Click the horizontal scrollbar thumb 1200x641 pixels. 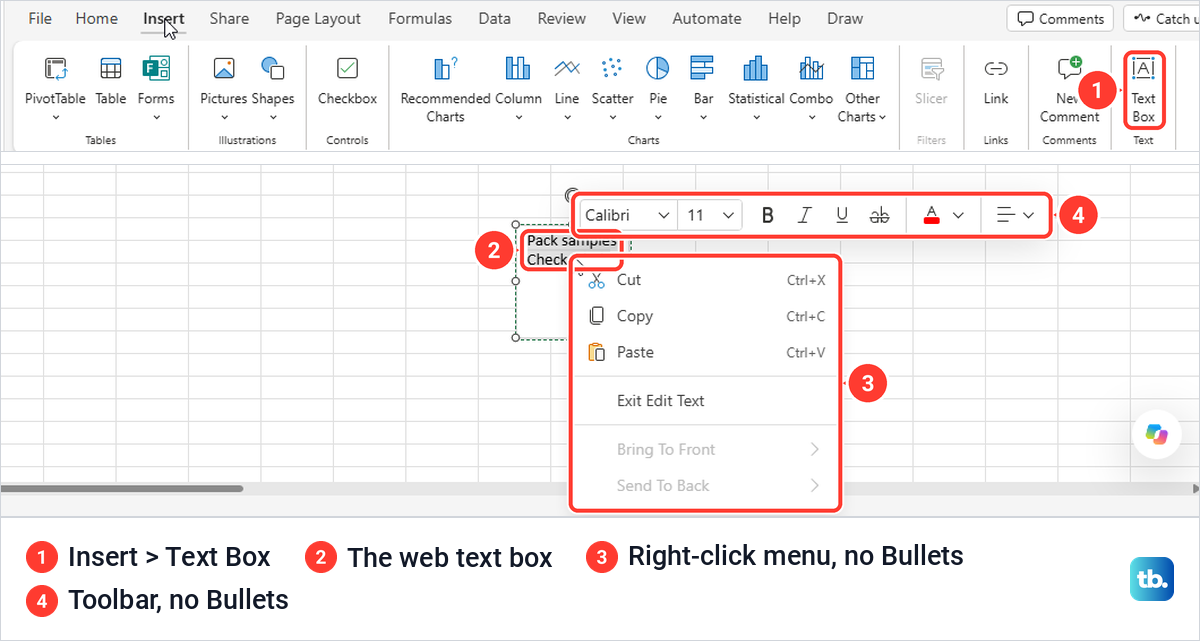[122, 489]
